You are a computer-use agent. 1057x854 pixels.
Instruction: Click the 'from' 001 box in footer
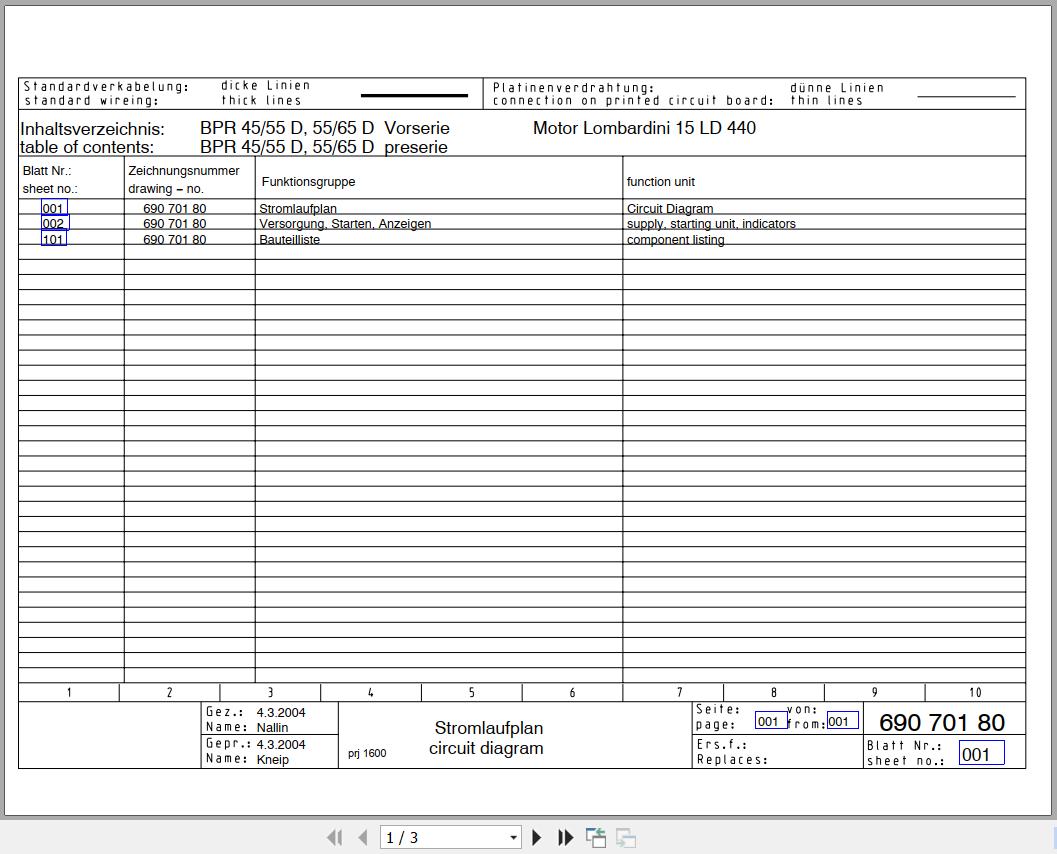click(841, 721)
